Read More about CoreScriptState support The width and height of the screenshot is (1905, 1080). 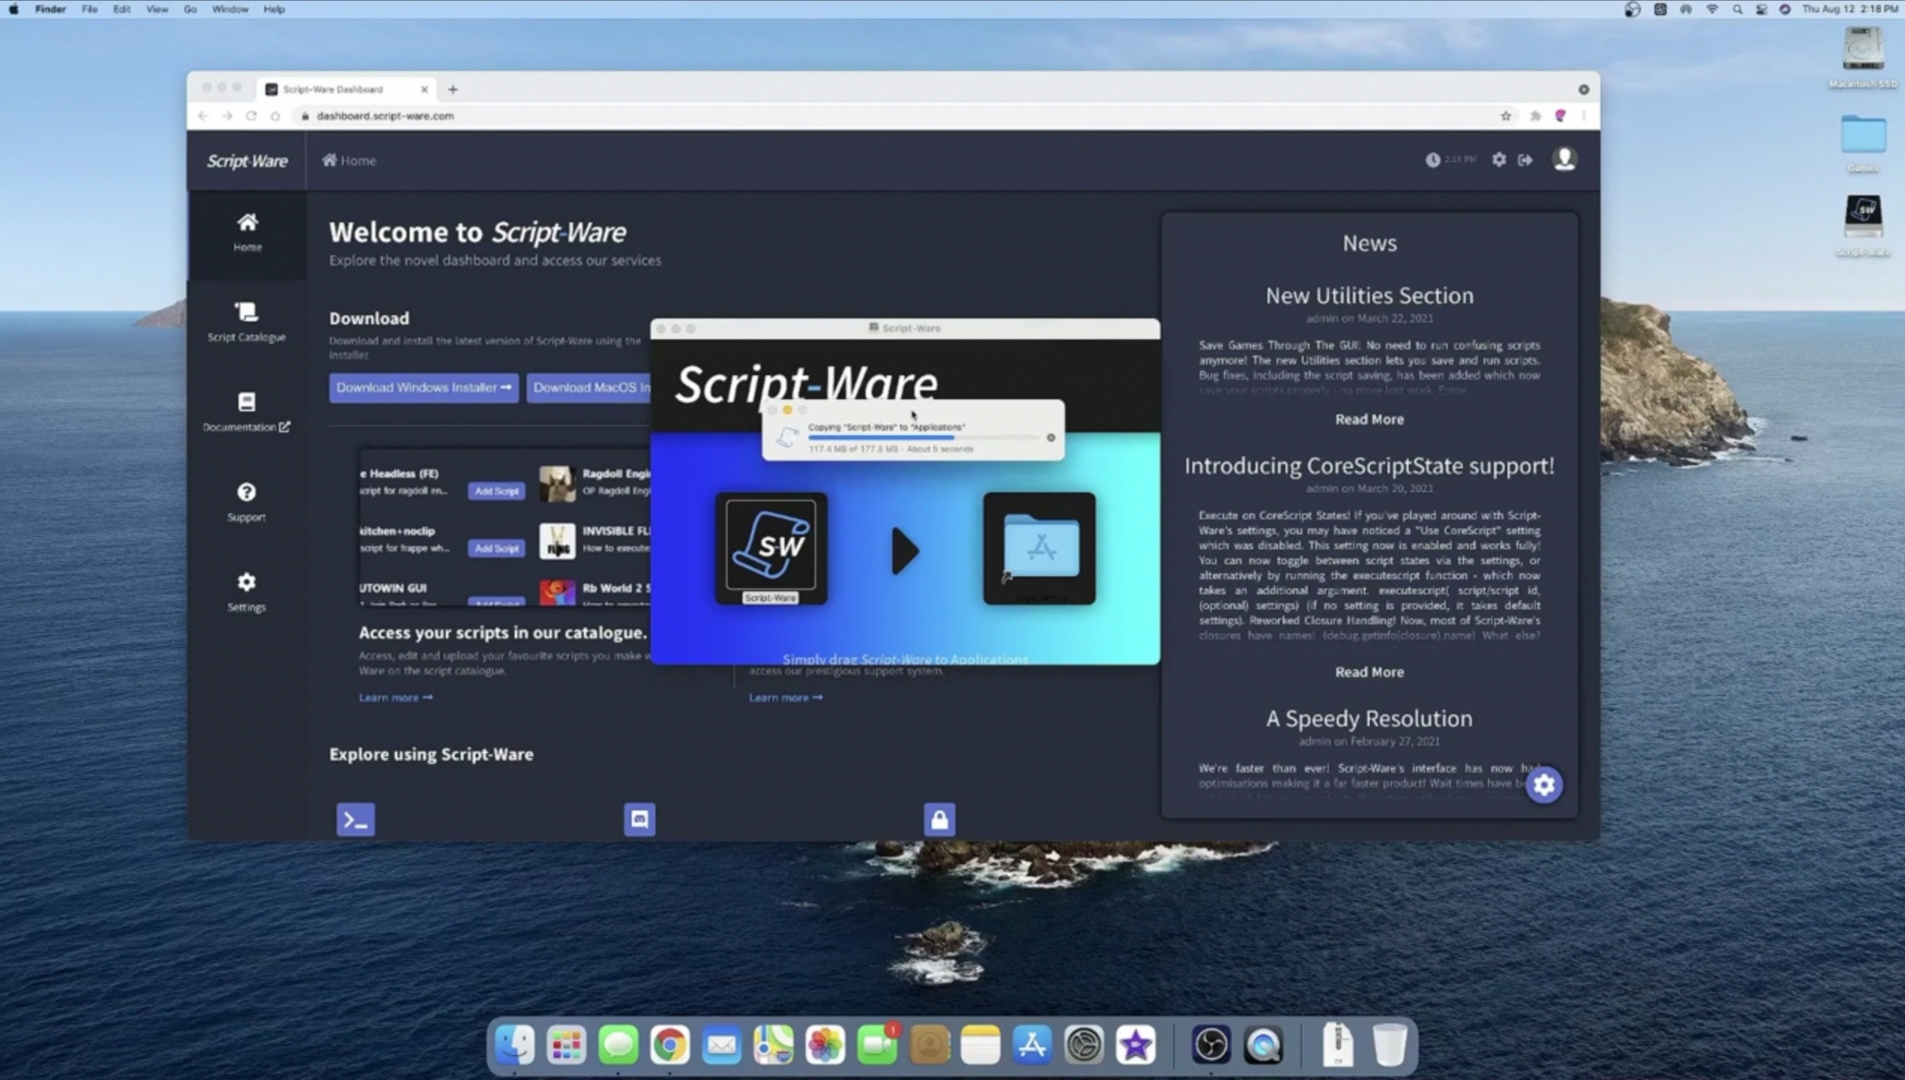(x=1369, y=672)
